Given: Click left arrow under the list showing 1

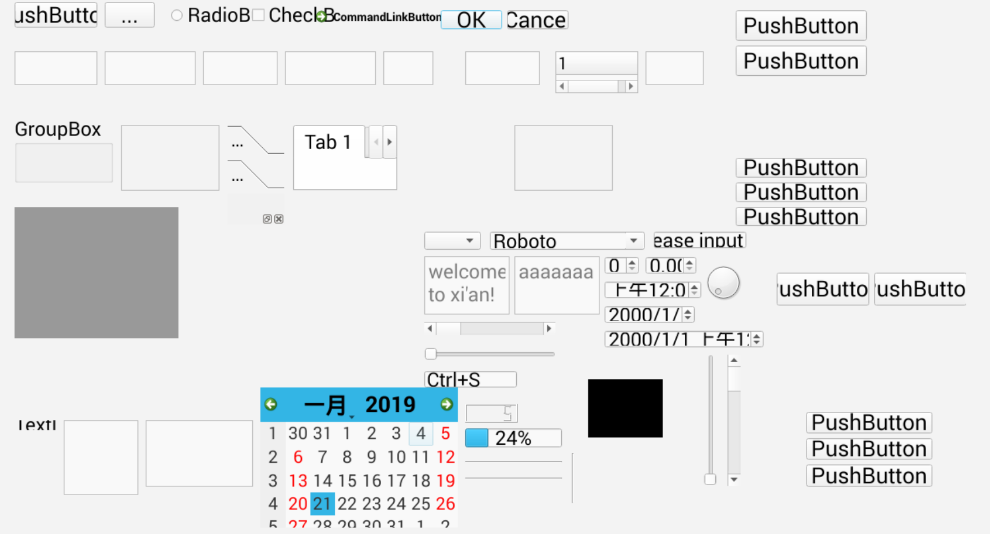Looking at the screenshot, I should coord(562,86).
